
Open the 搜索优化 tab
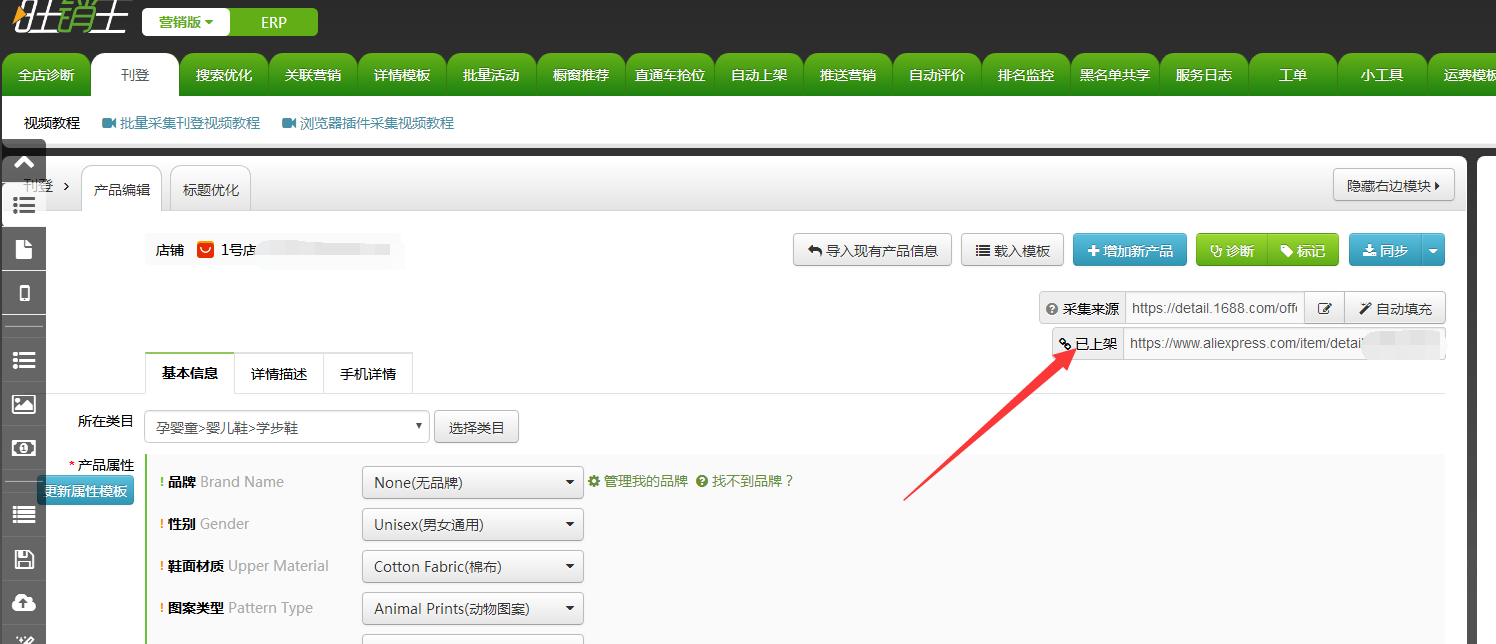(x=224, y=75)
